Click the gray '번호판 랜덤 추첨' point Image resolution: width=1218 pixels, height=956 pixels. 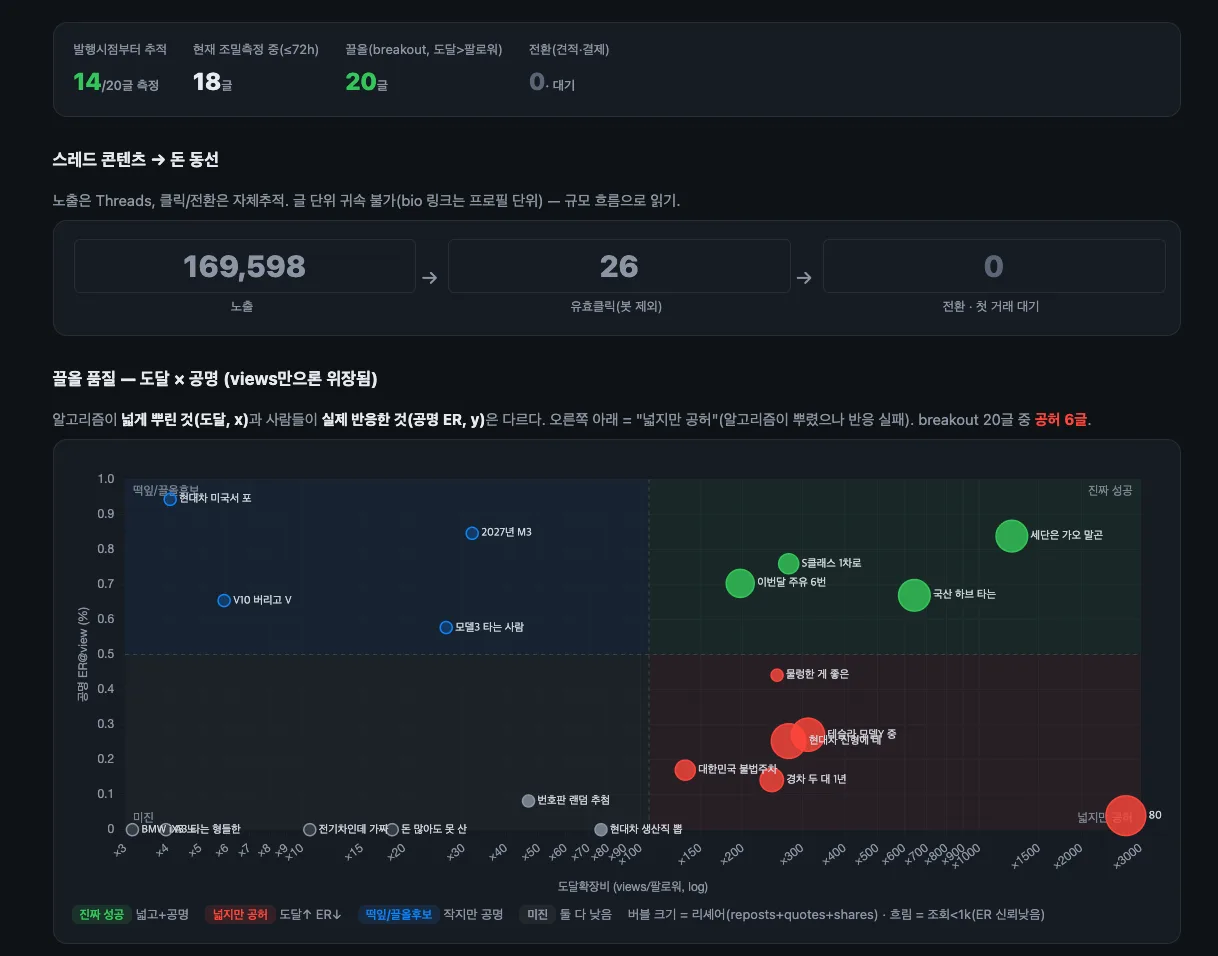click(x=528, y=801)
